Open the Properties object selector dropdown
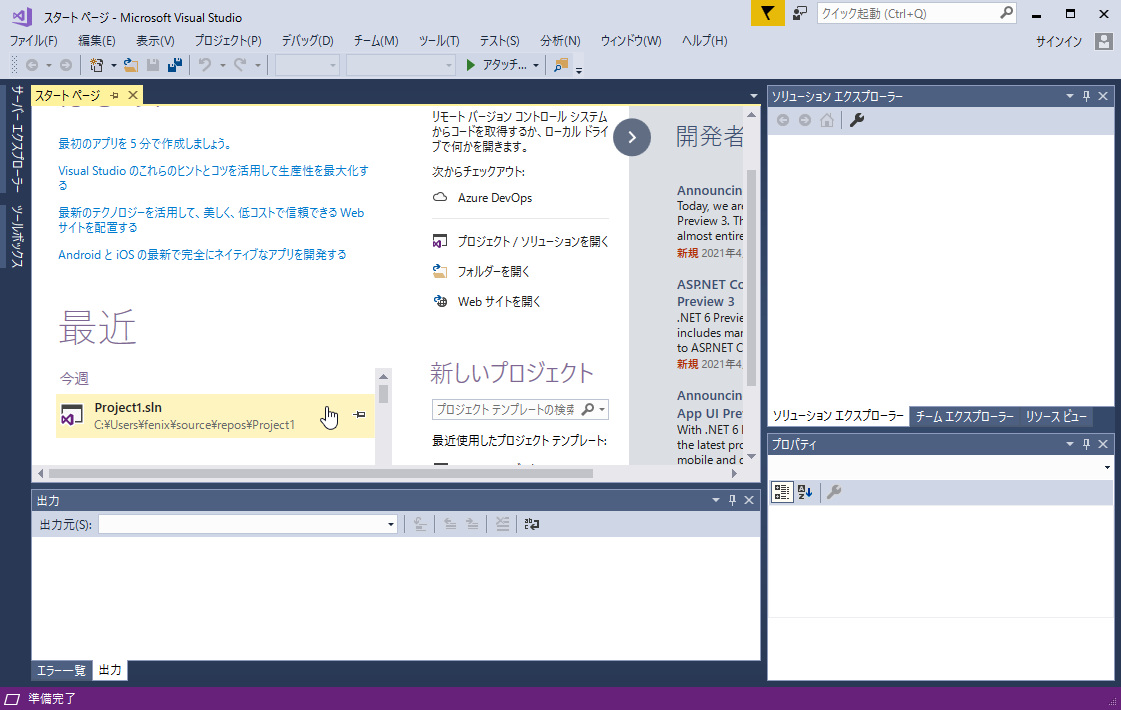The width and height of the screenshot is (1121, 710). 1107,468
